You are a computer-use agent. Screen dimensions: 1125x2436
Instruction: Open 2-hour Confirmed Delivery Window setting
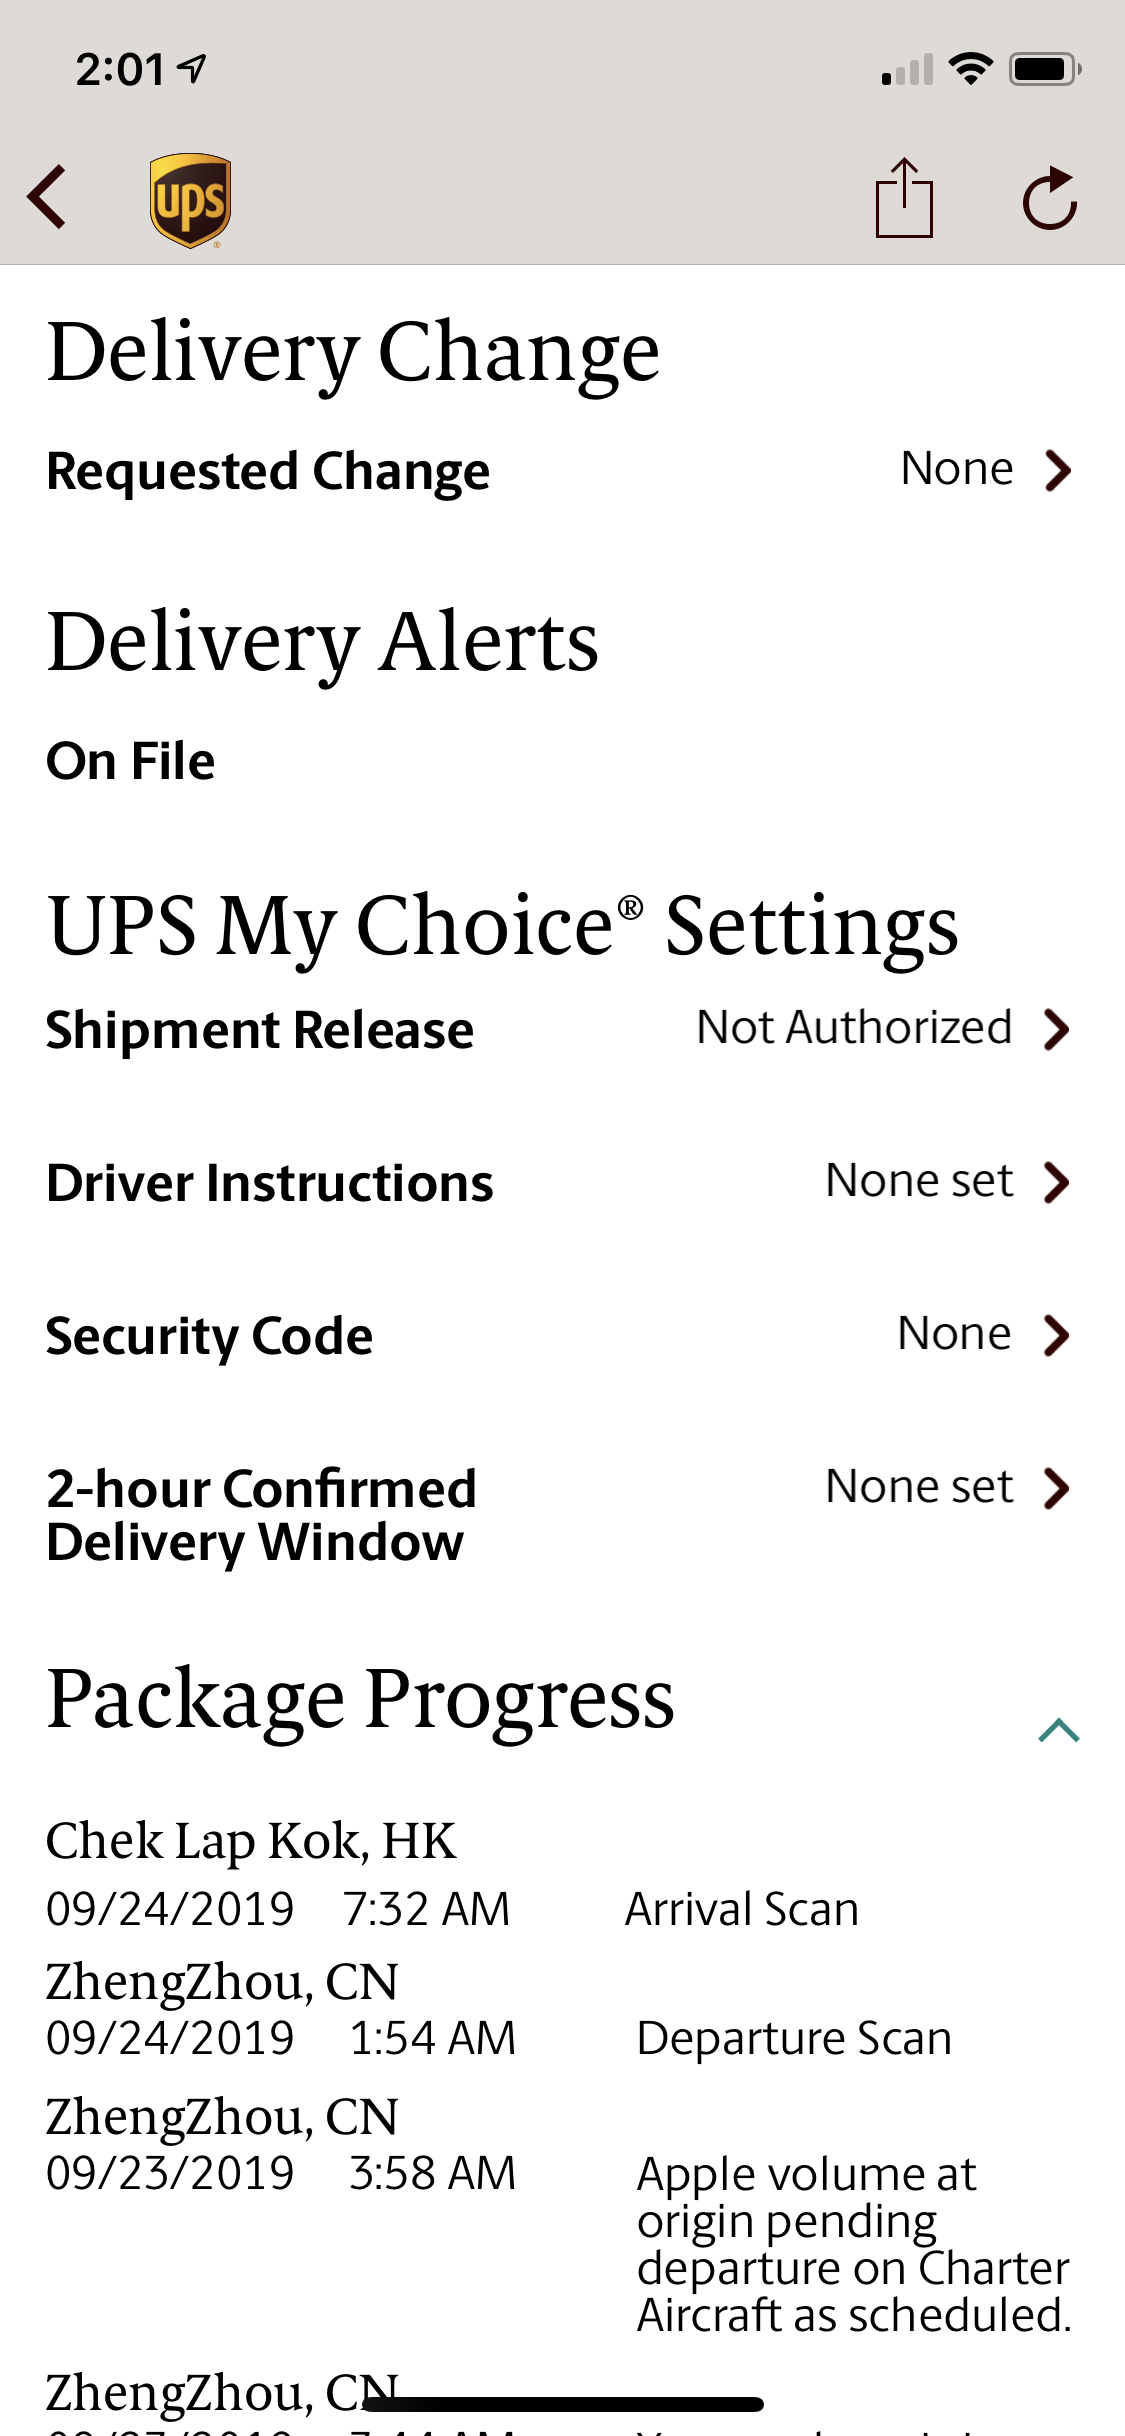[560, 1514]
